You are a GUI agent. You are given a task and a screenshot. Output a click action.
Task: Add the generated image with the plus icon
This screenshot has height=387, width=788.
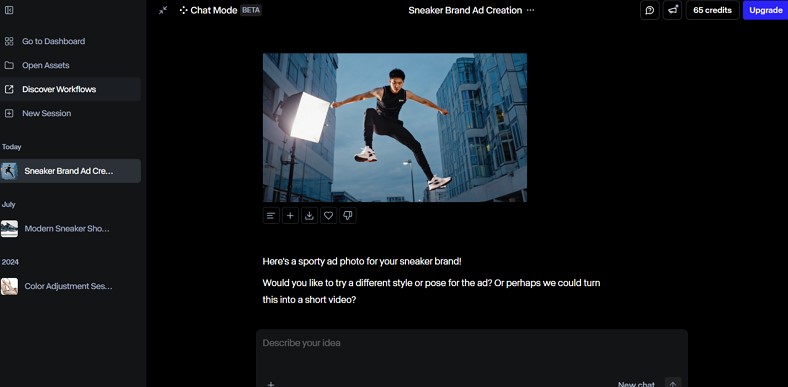pyautogui.click(x=290, y=216)
